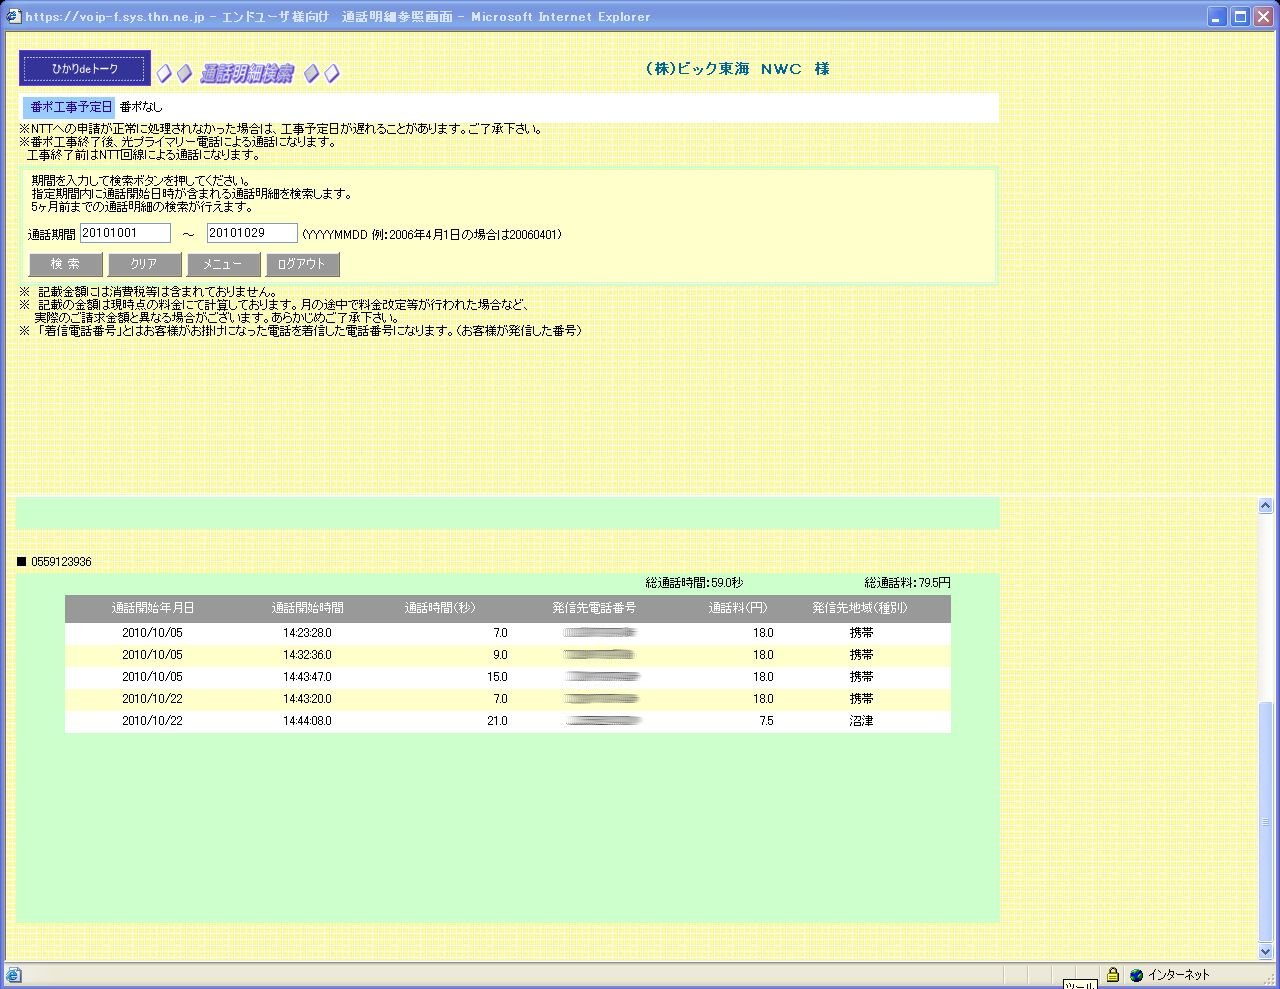Click the time cell 14:43:20.0
Screen dimensions: 1280x989
tap(307, 699)
